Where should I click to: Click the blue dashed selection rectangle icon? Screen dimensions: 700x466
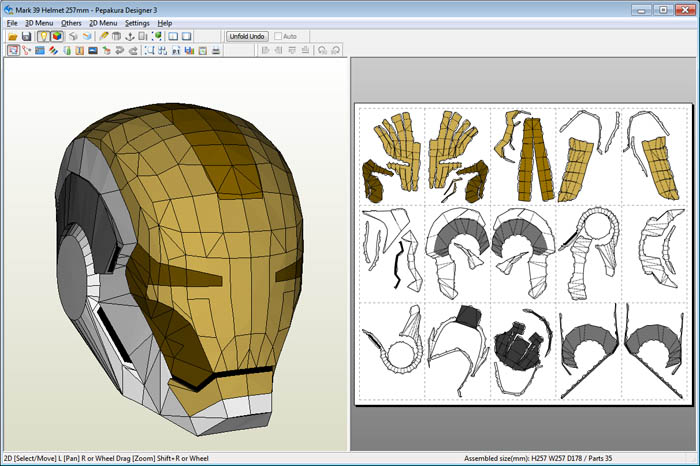(x=150, y=50)
